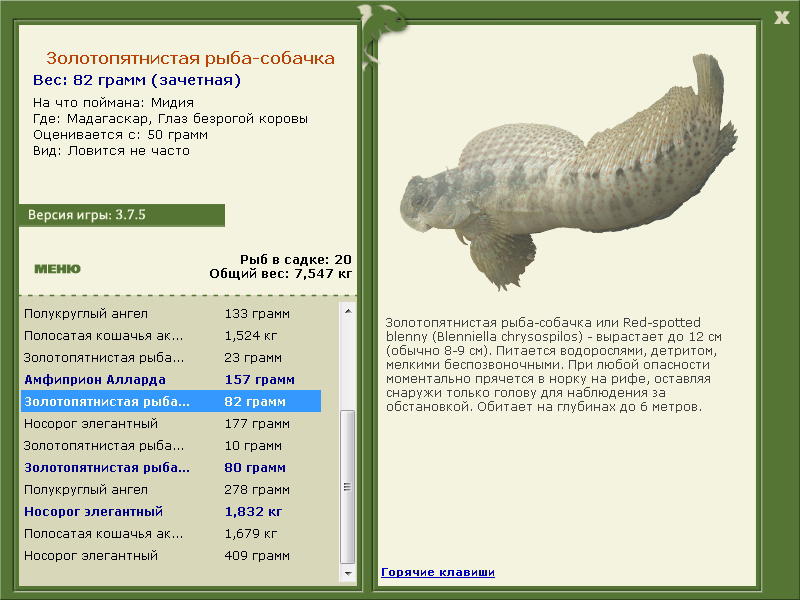Select highlighted Золотопятнистая рыба 82 грамм row
Screen dimensions: 800x600
point(171,401)
